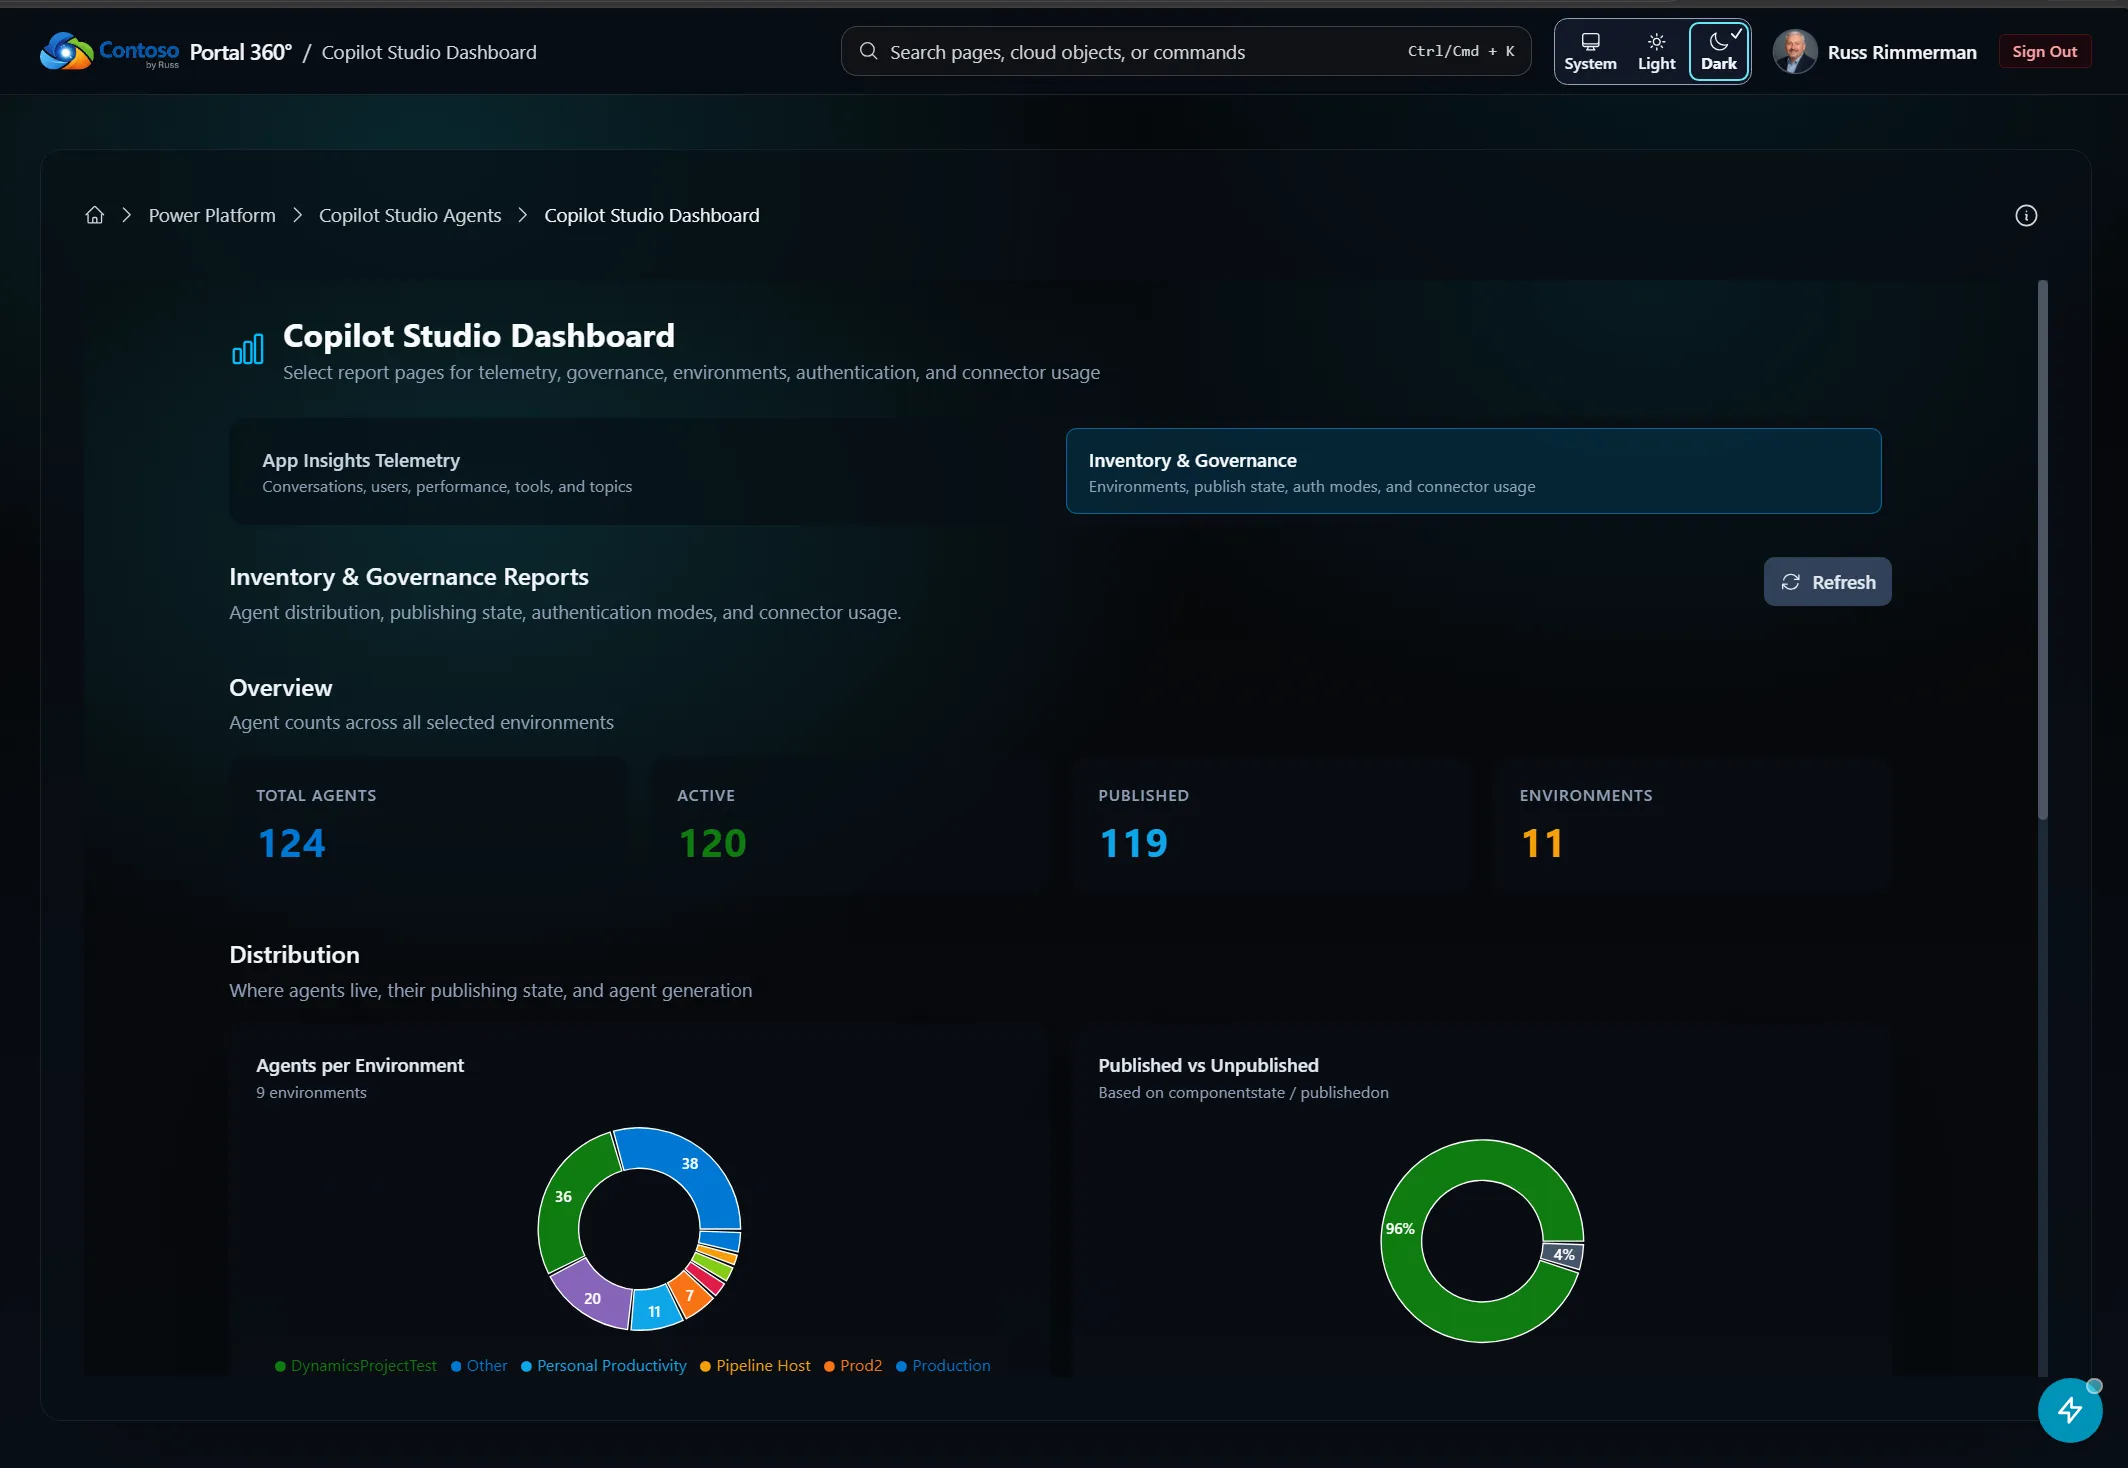Switch to the Light theme
Image resolution: width=2128 pixels, height=1468 pixels.
(1656, 52)
